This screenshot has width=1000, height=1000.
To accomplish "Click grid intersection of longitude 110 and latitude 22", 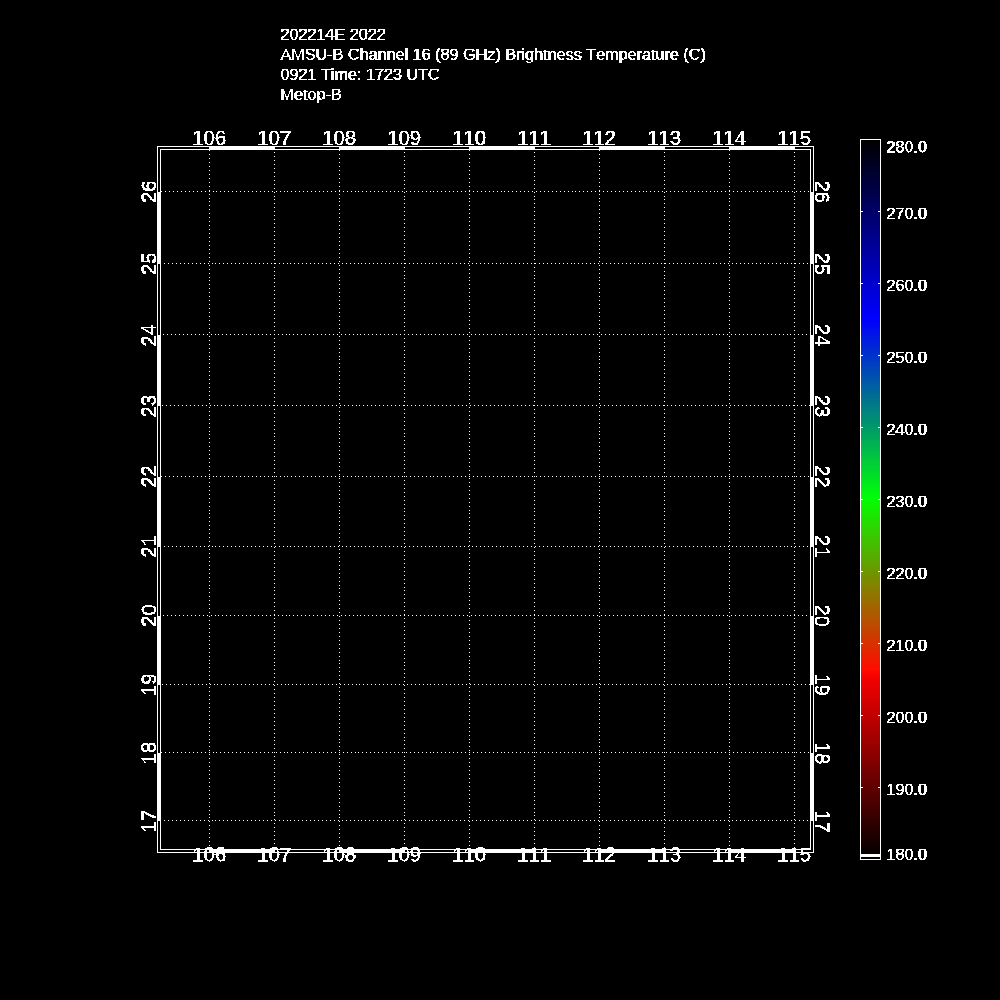I will coord(469,476).
